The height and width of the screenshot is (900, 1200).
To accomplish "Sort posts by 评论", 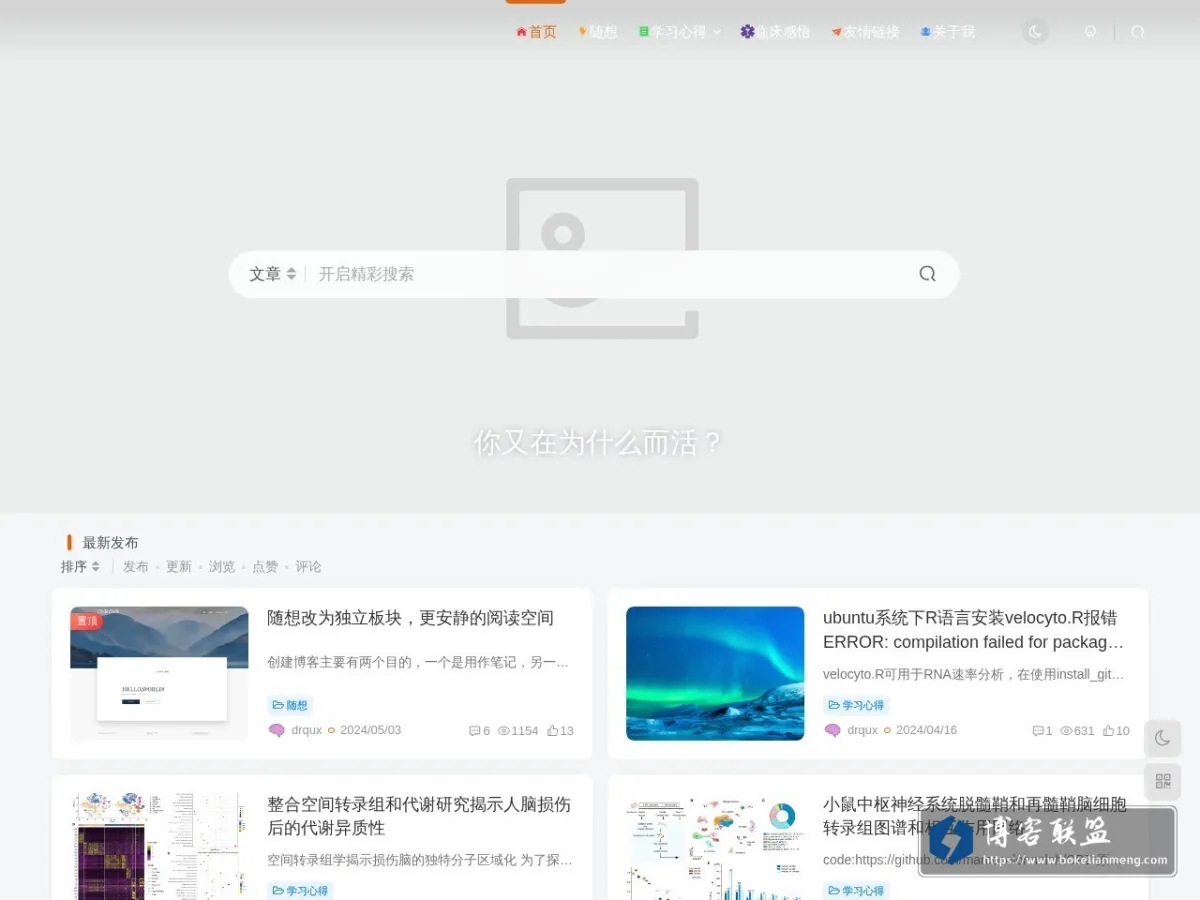I will click(x=308, y=567).
